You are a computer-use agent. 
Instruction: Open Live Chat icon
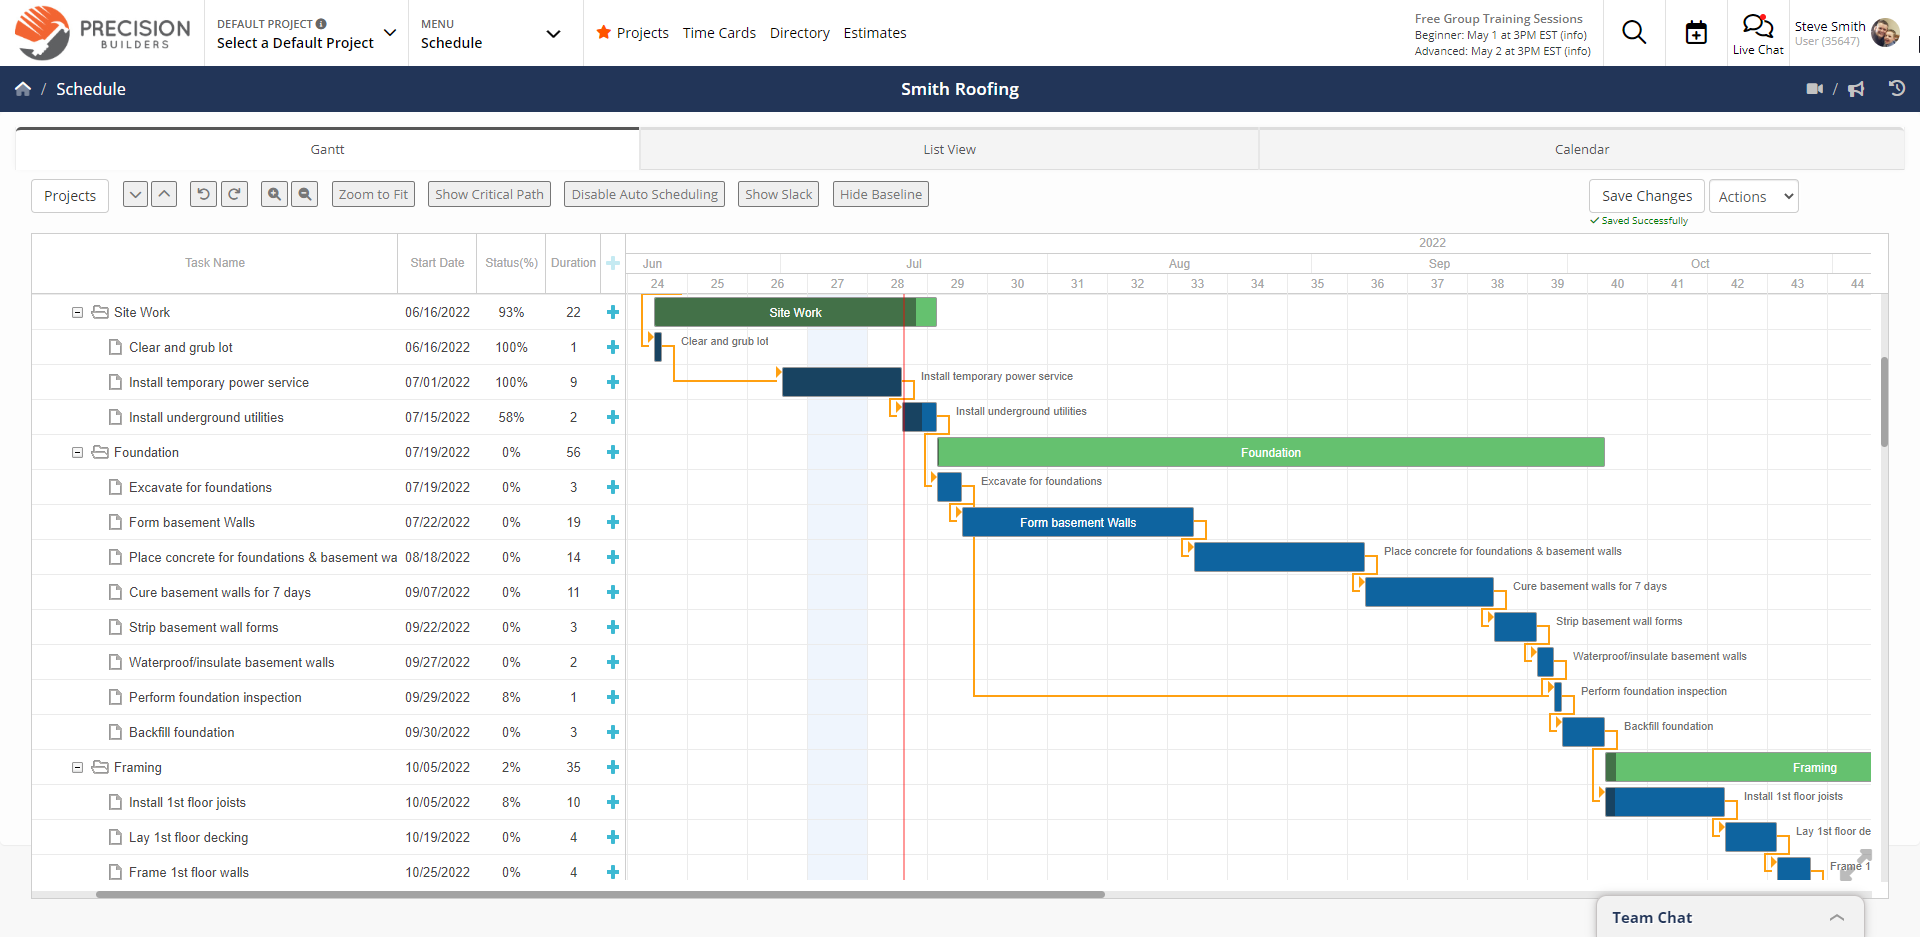[x=1758, y=34]
